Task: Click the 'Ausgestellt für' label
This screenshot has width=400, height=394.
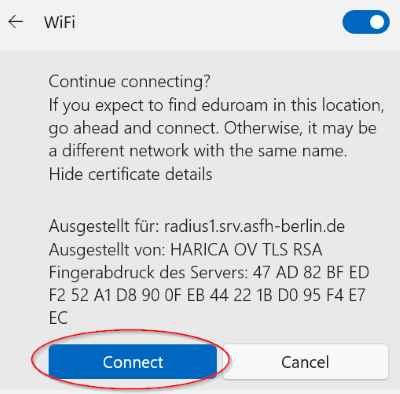Action: [104, 227]
